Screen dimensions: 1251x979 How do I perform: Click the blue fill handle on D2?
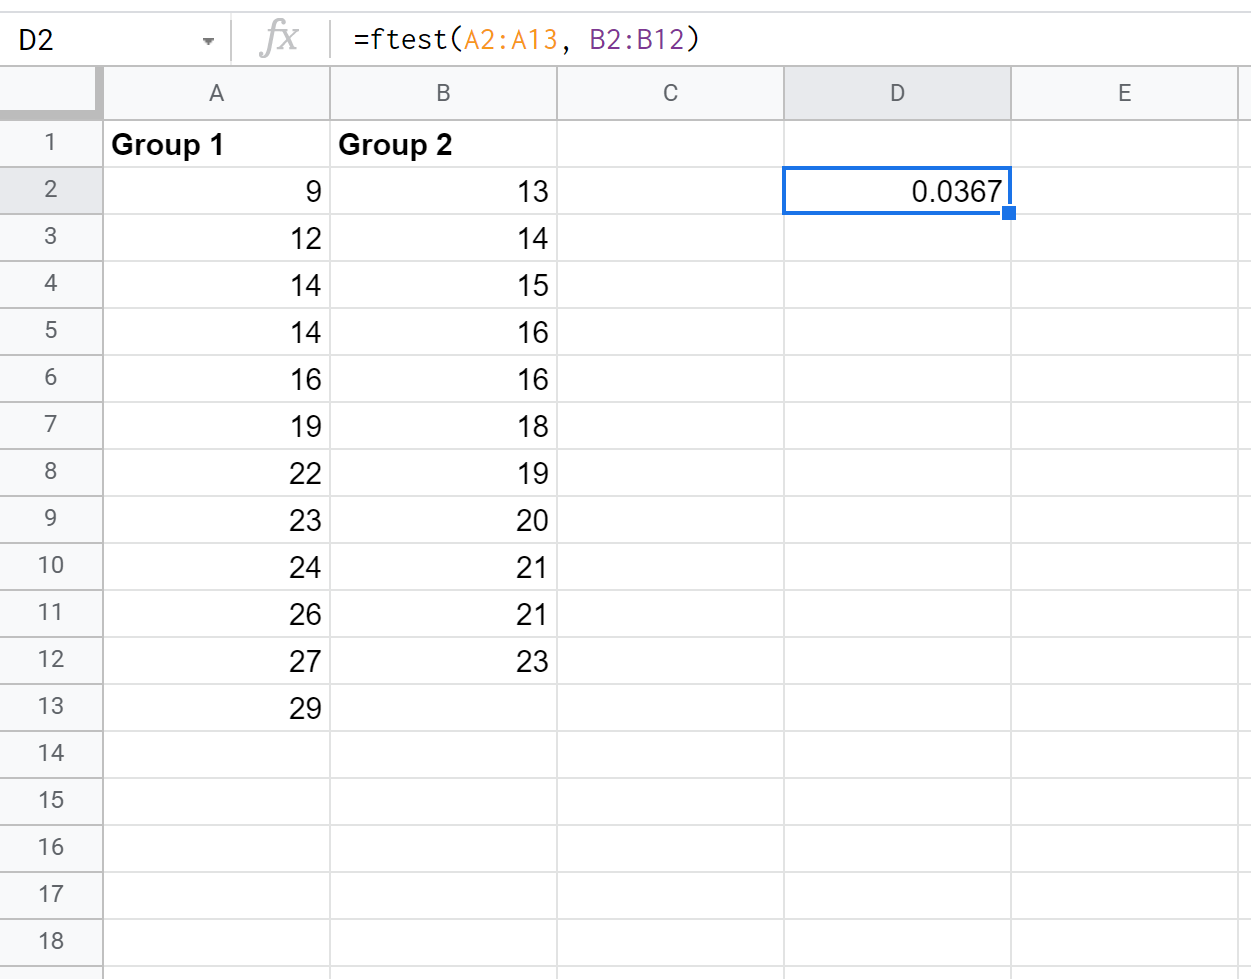point(1010,212)
